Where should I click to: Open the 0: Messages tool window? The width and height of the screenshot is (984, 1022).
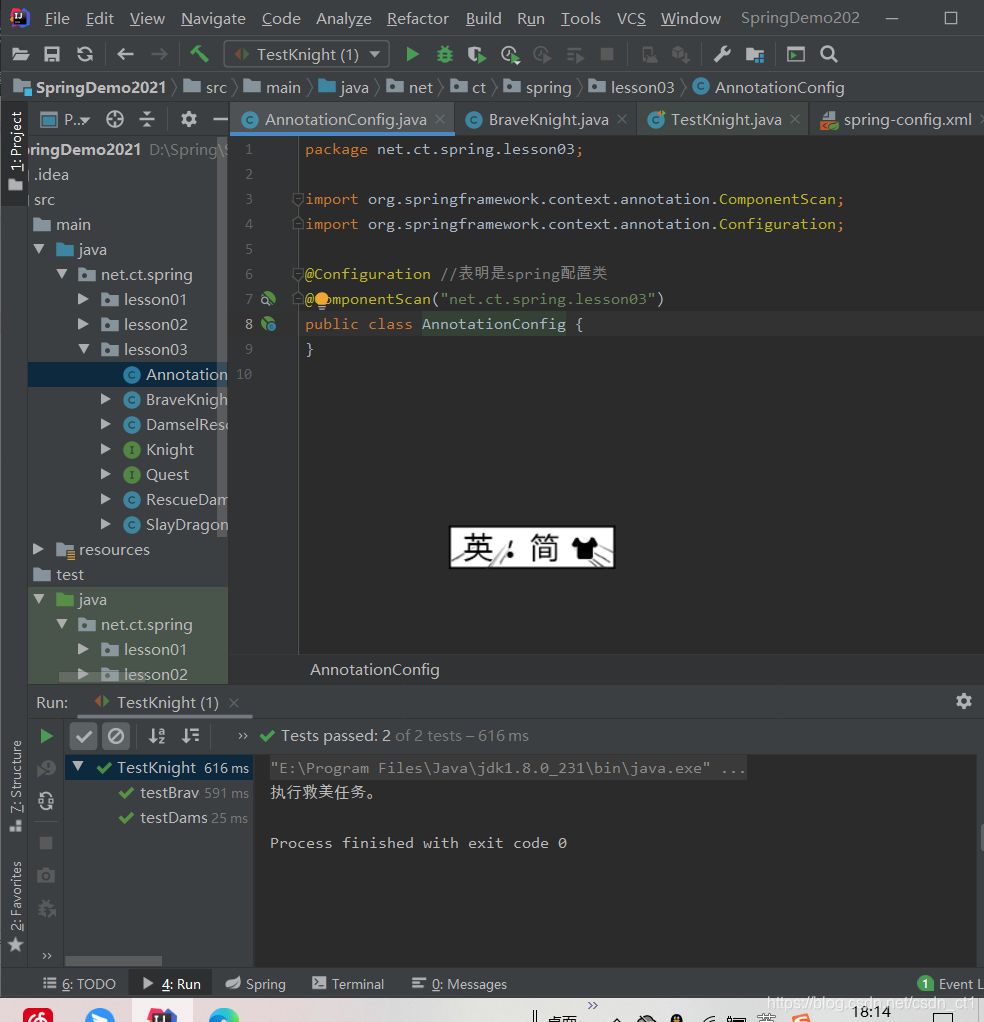pos(459,984)
